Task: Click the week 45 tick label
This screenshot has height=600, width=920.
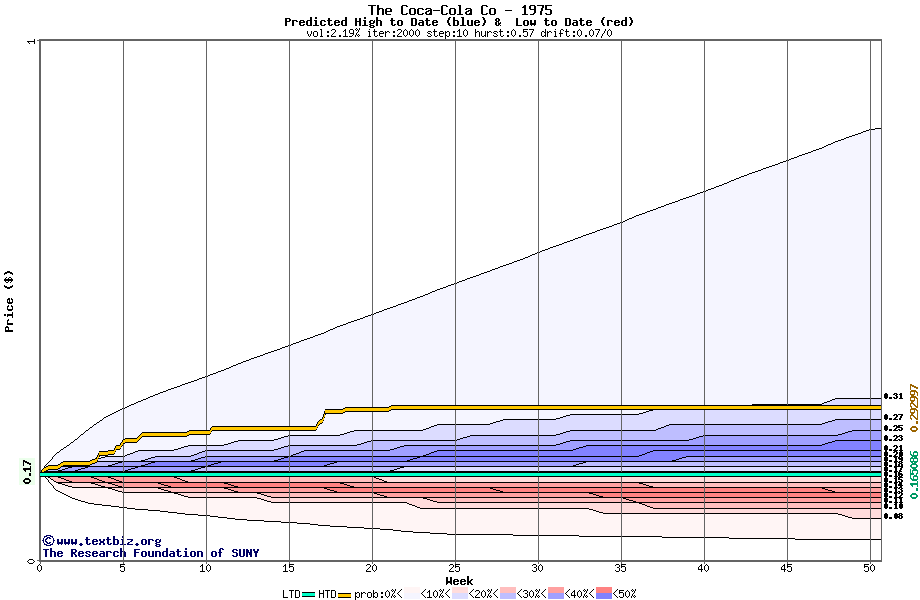Action: coord(786,568)
